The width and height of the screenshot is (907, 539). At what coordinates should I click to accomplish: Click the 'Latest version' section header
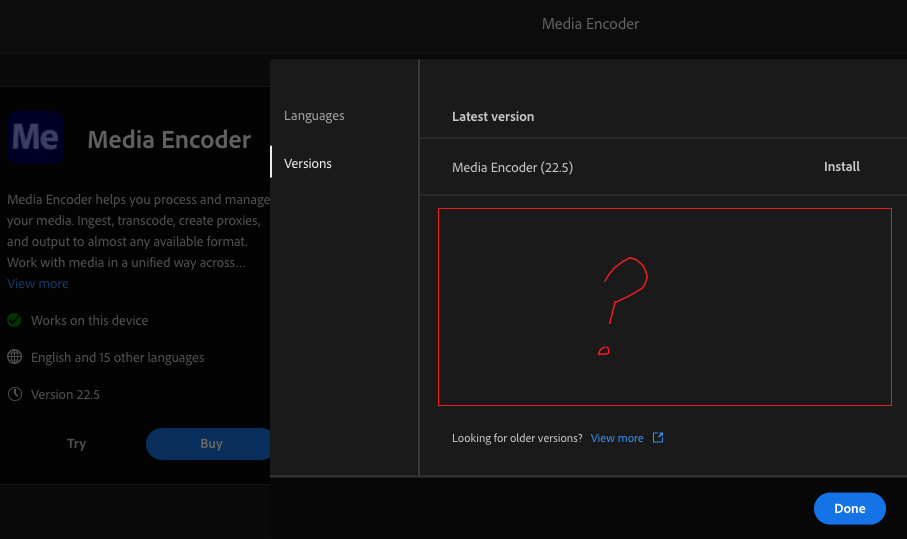point(493,117)
